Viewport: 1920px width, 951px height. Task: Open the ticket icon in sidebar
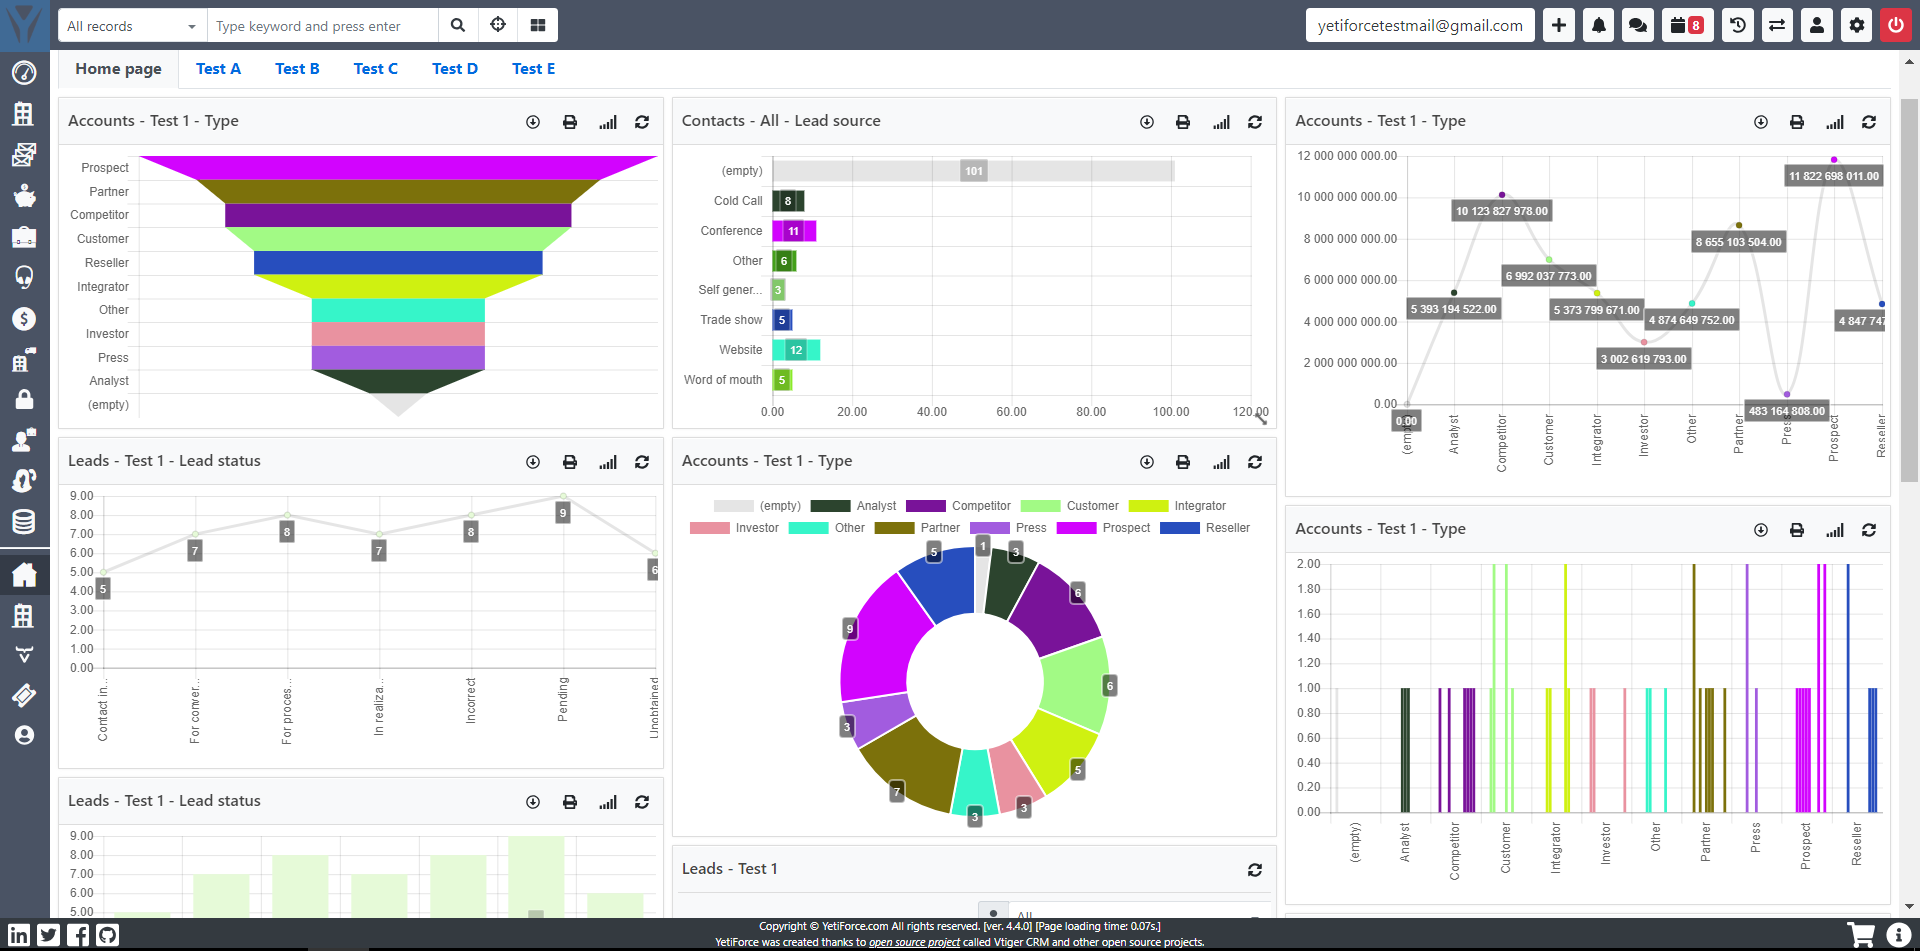coord(24,695)
